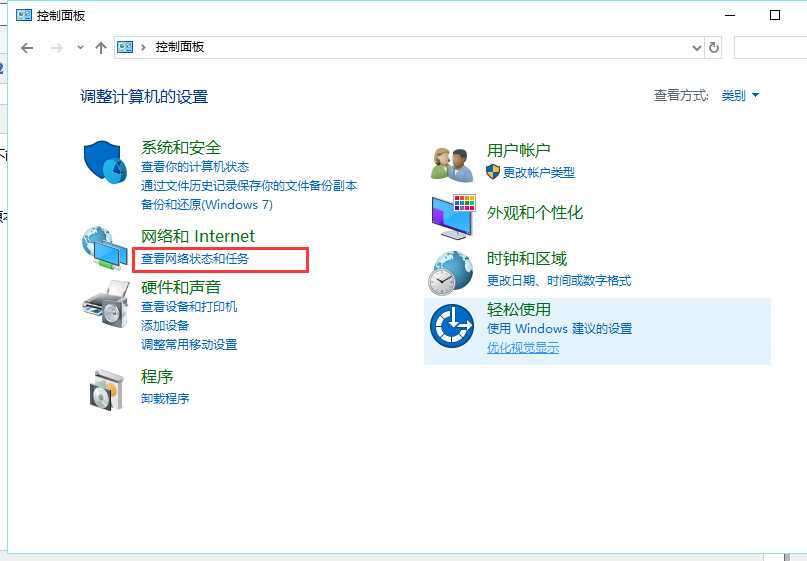Click the refresh button beside address bar
The image size is (807, 561).
pyautogui.click(x=713, y=48)
